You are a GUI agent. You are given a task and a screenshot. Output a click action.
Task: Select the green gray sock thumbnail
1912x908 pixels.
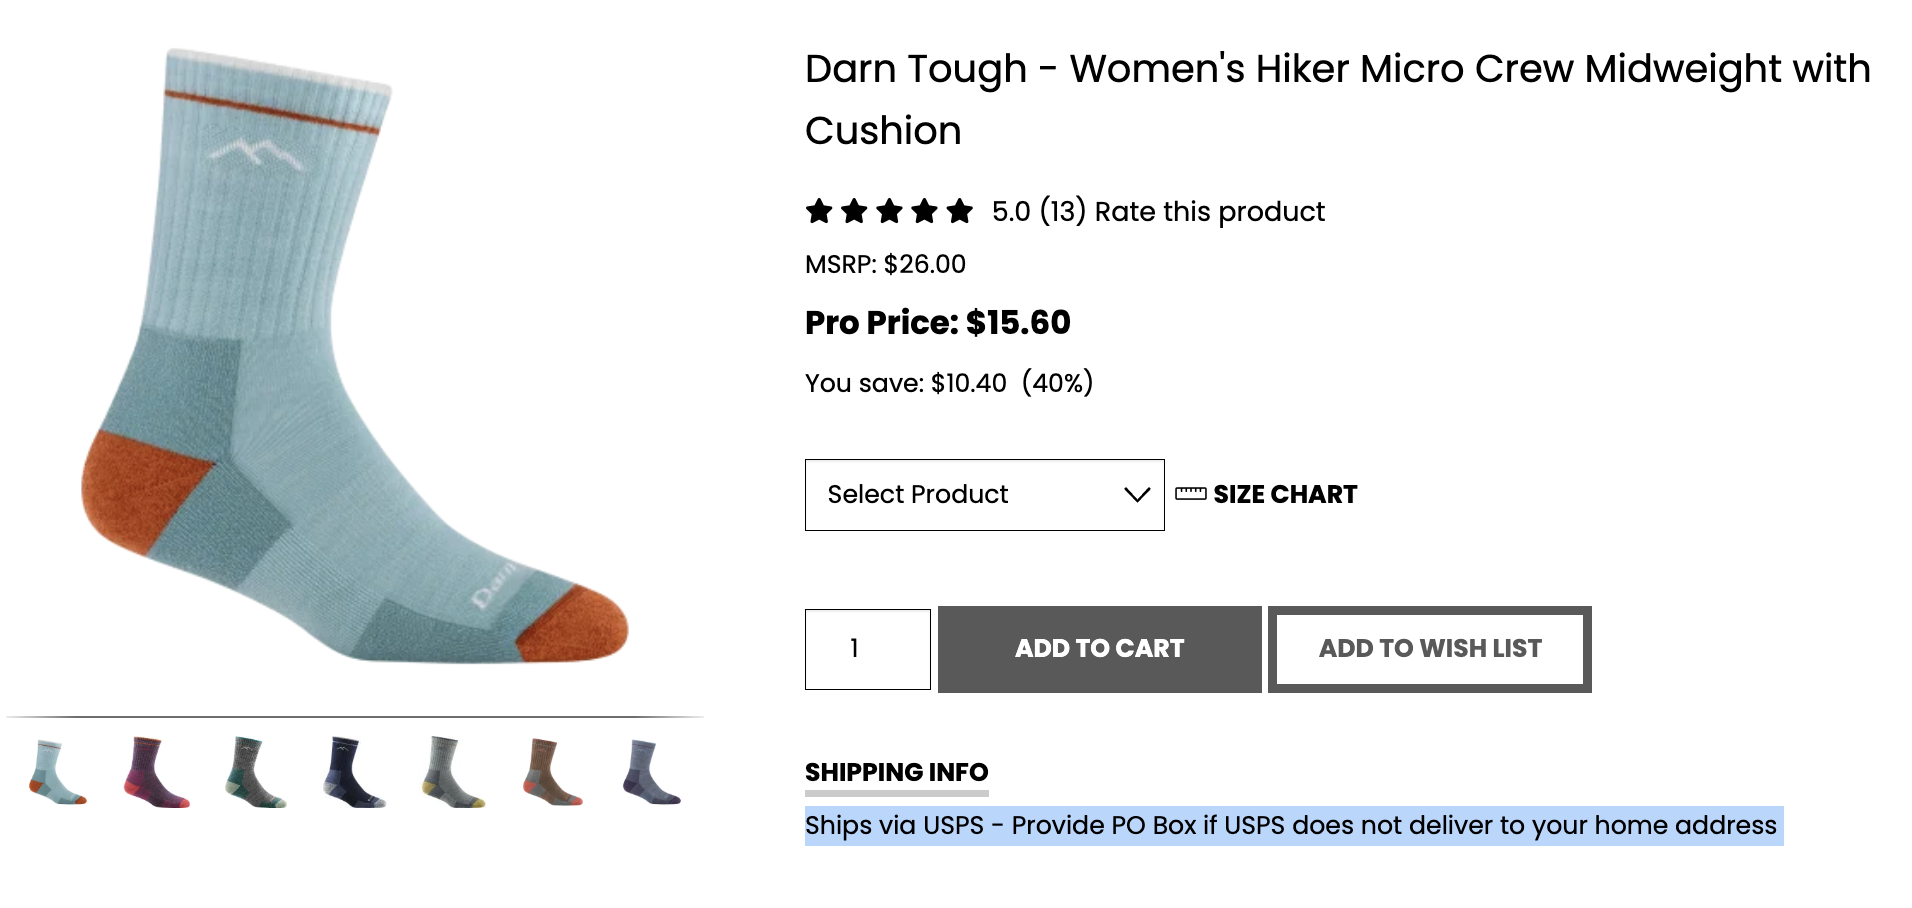[x=255, y=772]
